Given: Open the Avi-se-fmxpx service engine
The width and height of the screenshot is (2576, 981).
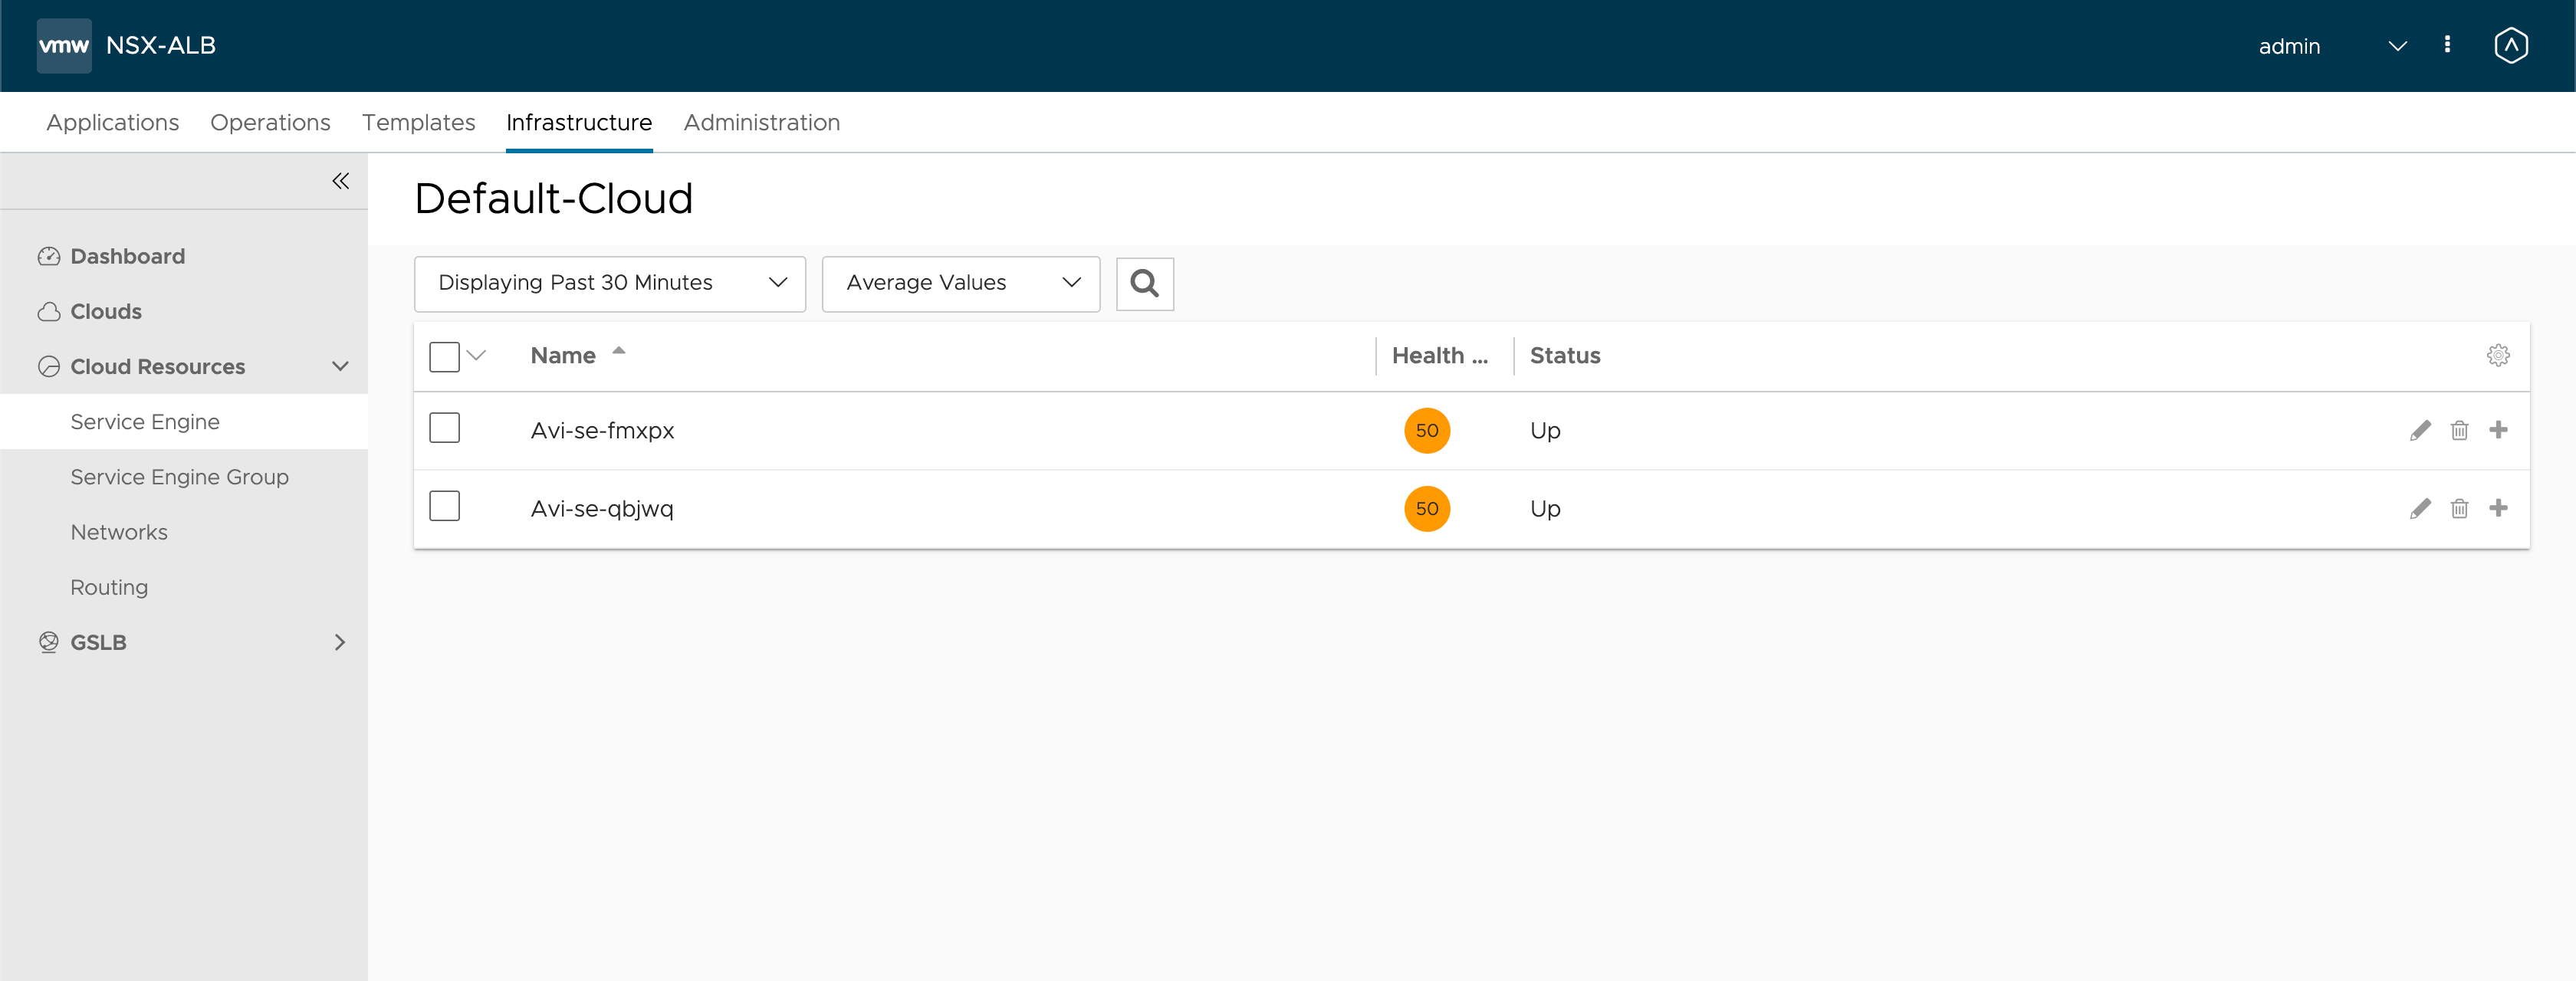Looking at the screenshot, I should [x=602, y=430].
